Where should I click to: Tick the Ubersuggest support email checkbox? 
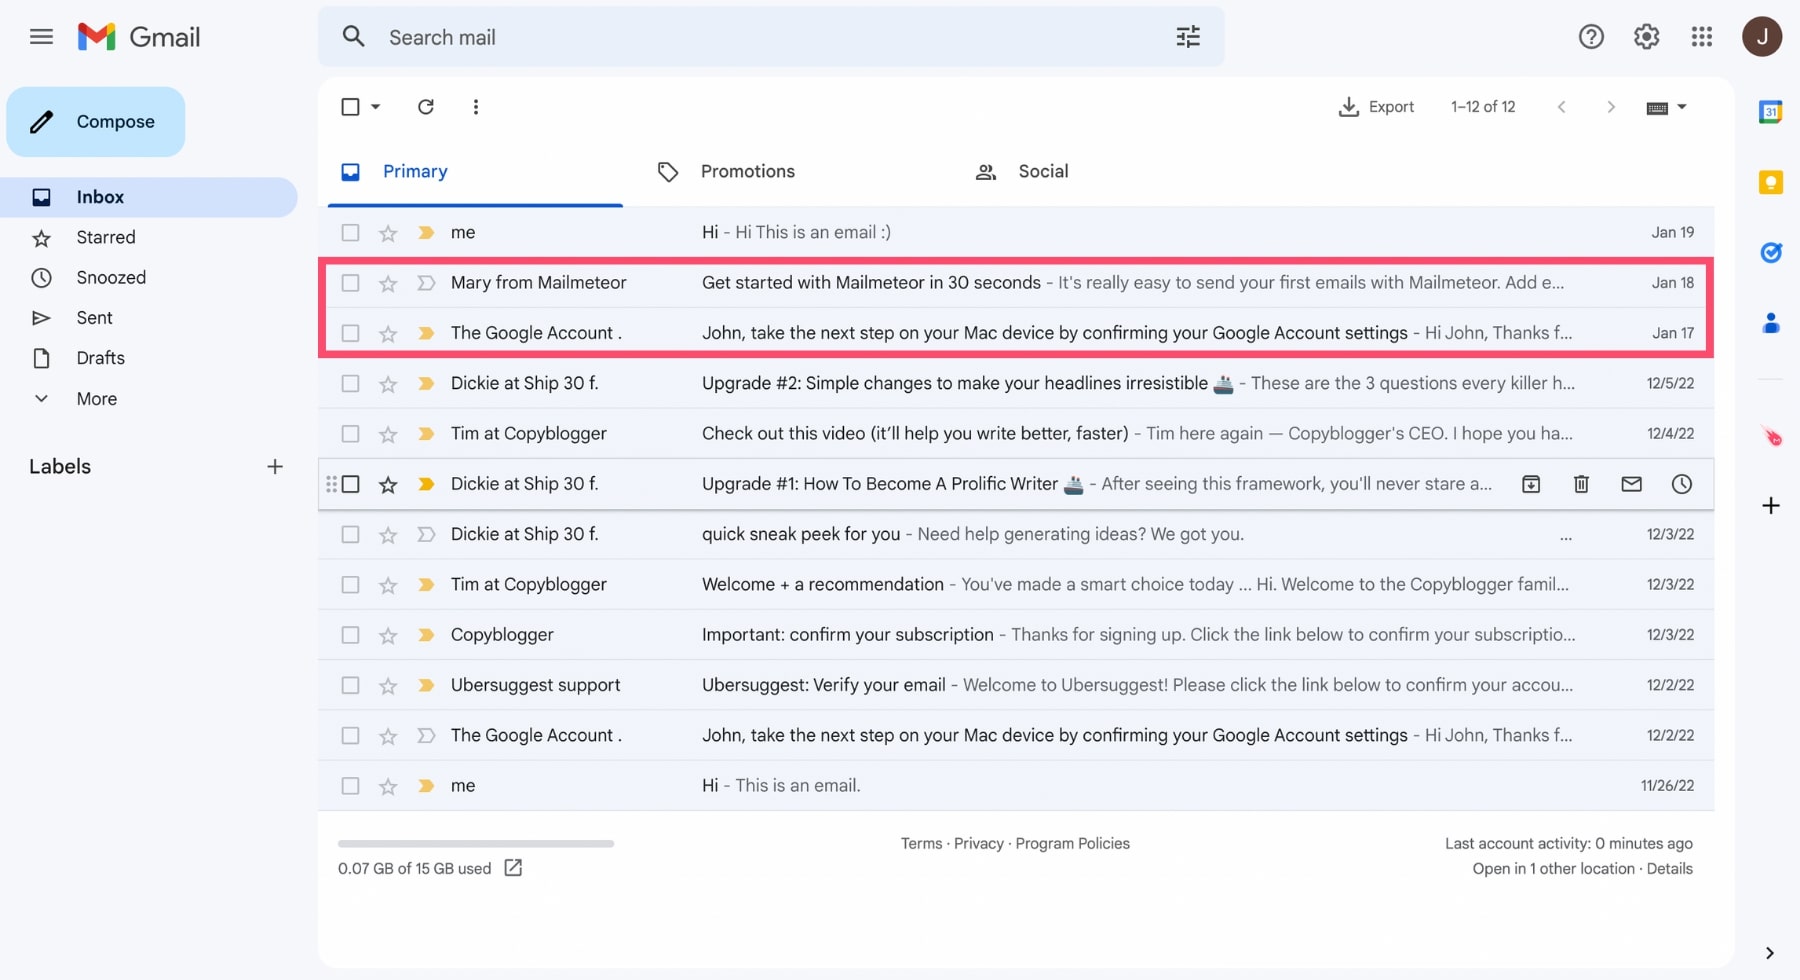(x=350, y=685)
